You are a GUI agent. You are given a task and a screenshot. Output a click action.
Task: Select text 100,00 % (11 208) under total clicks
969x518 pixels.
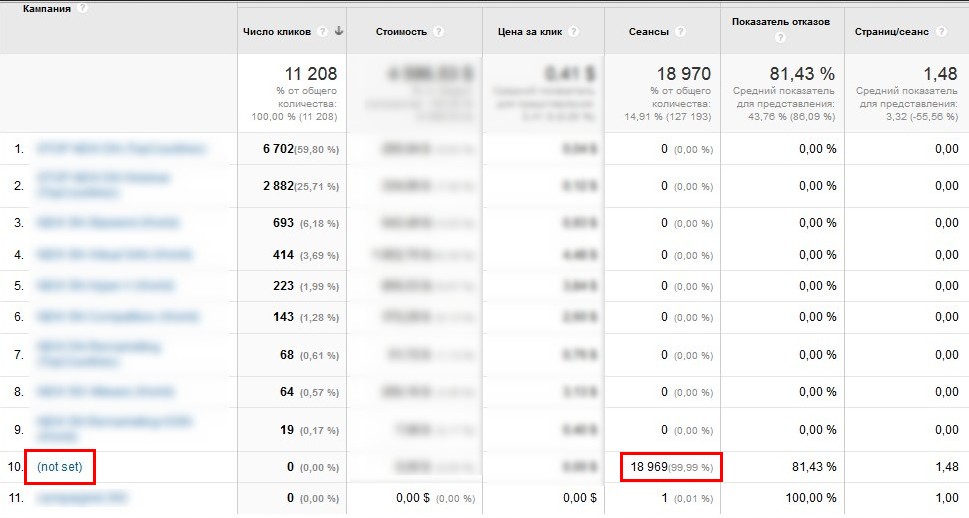tap(294, 116)
